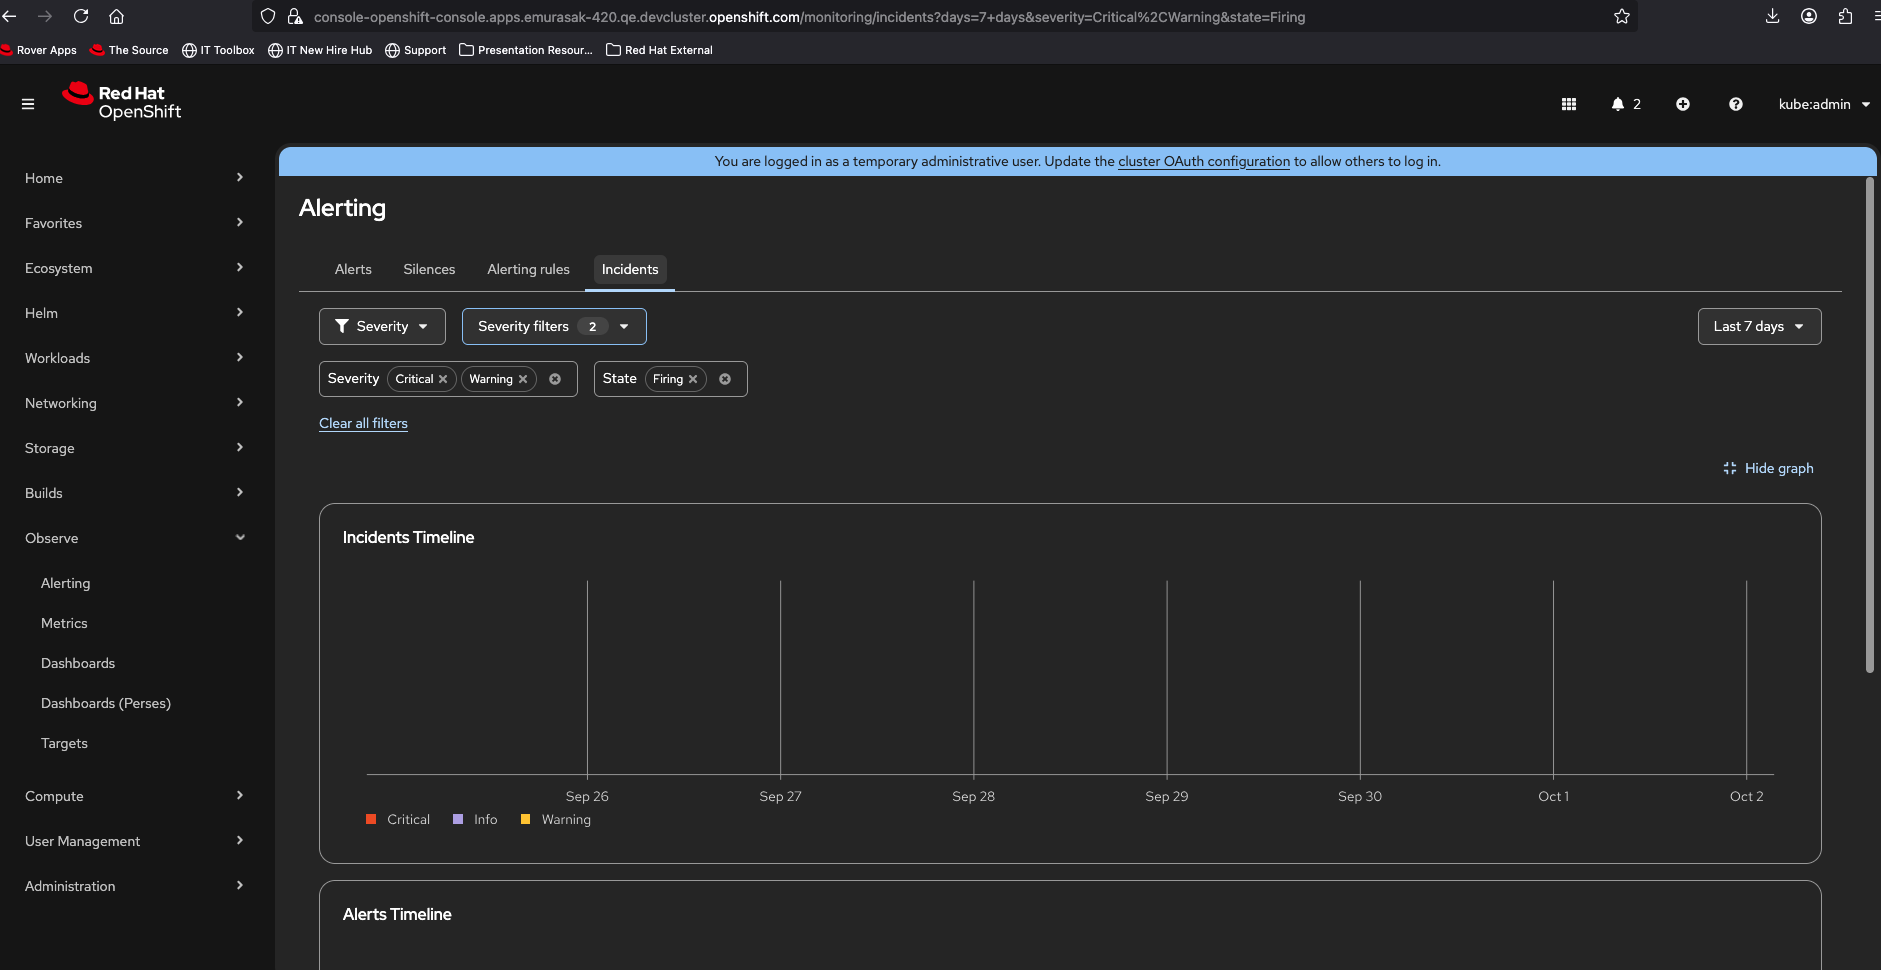Remove the Critical severity filter chip
Image resolution: width=1881 pixels, height=970 pixels.
pos(443,379)
